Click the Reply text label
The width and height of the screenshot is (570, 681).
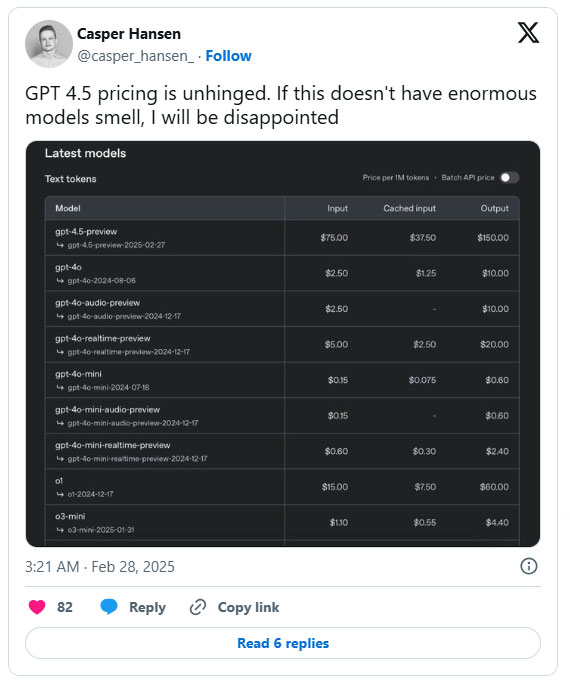147,607
